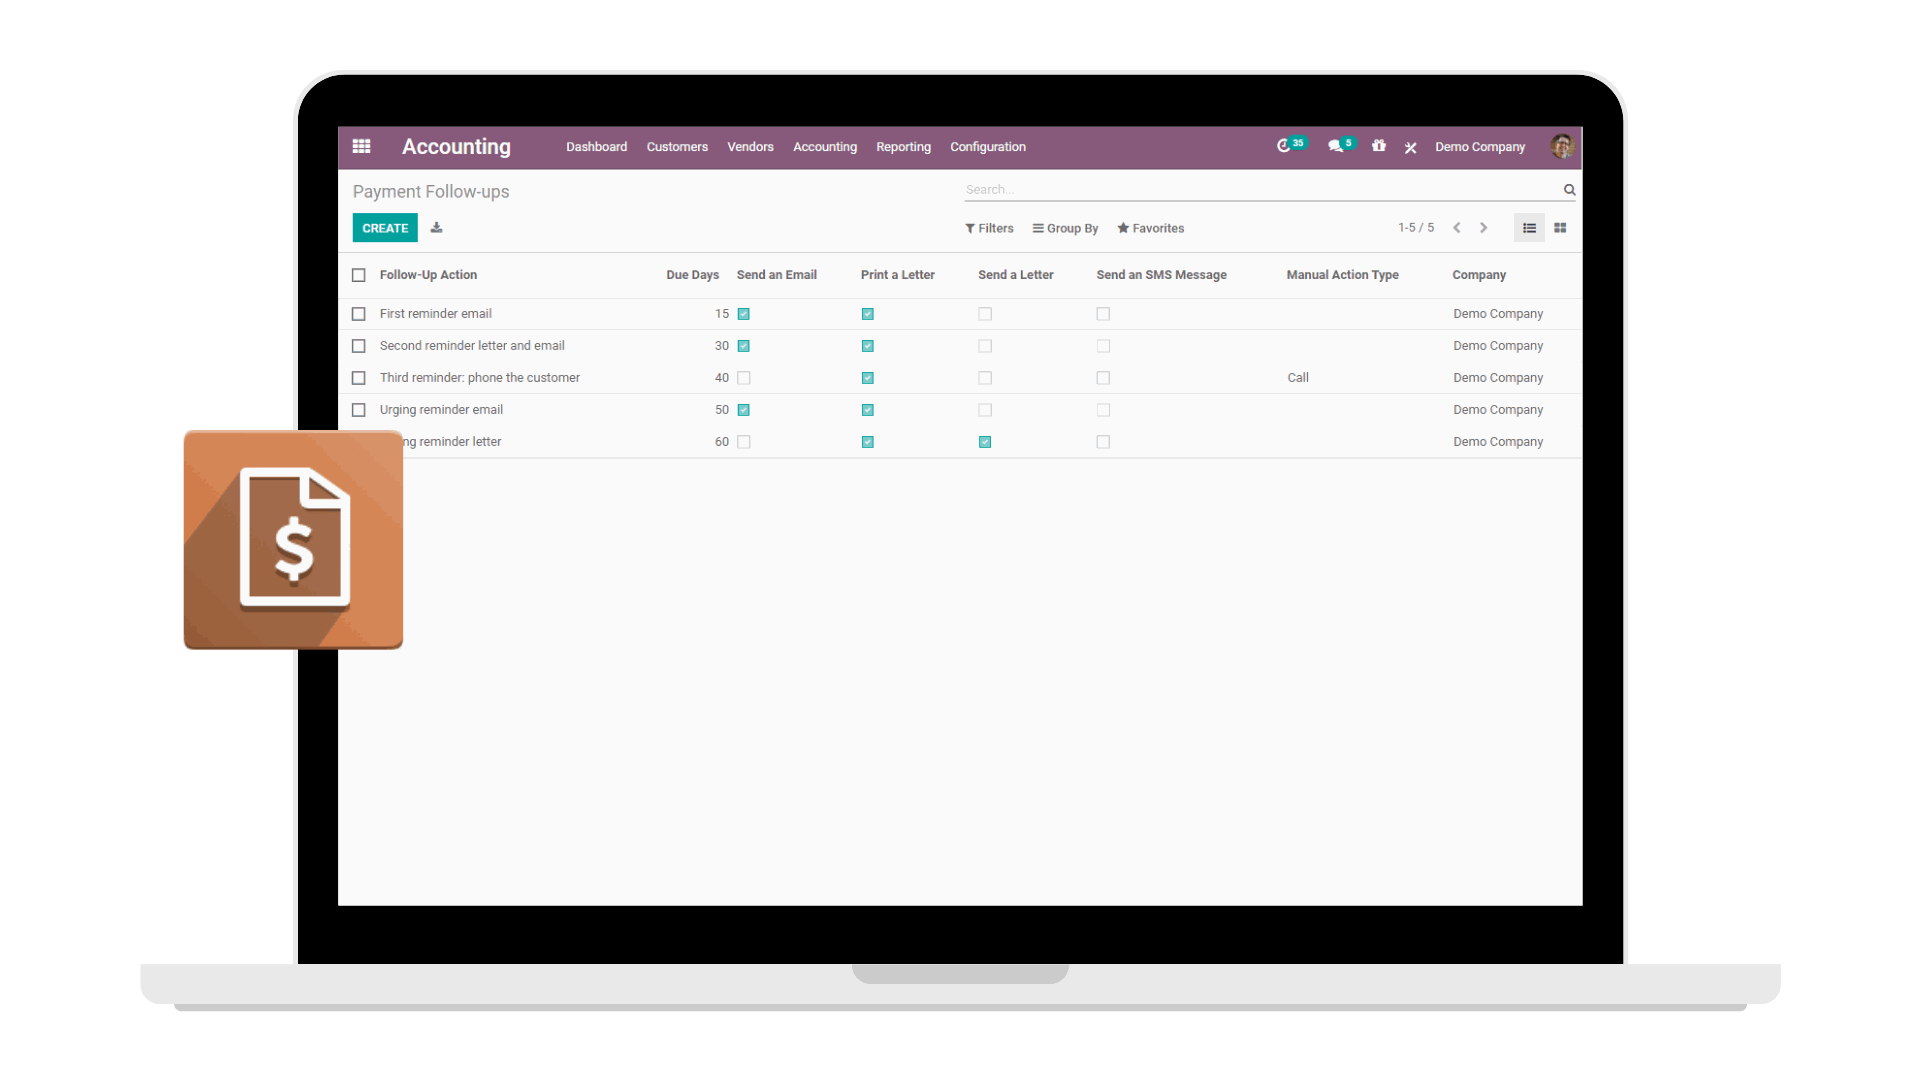1920x1080 pixels.
Task: Open the Configuration dropdown menu
Action: click(988, 146)
